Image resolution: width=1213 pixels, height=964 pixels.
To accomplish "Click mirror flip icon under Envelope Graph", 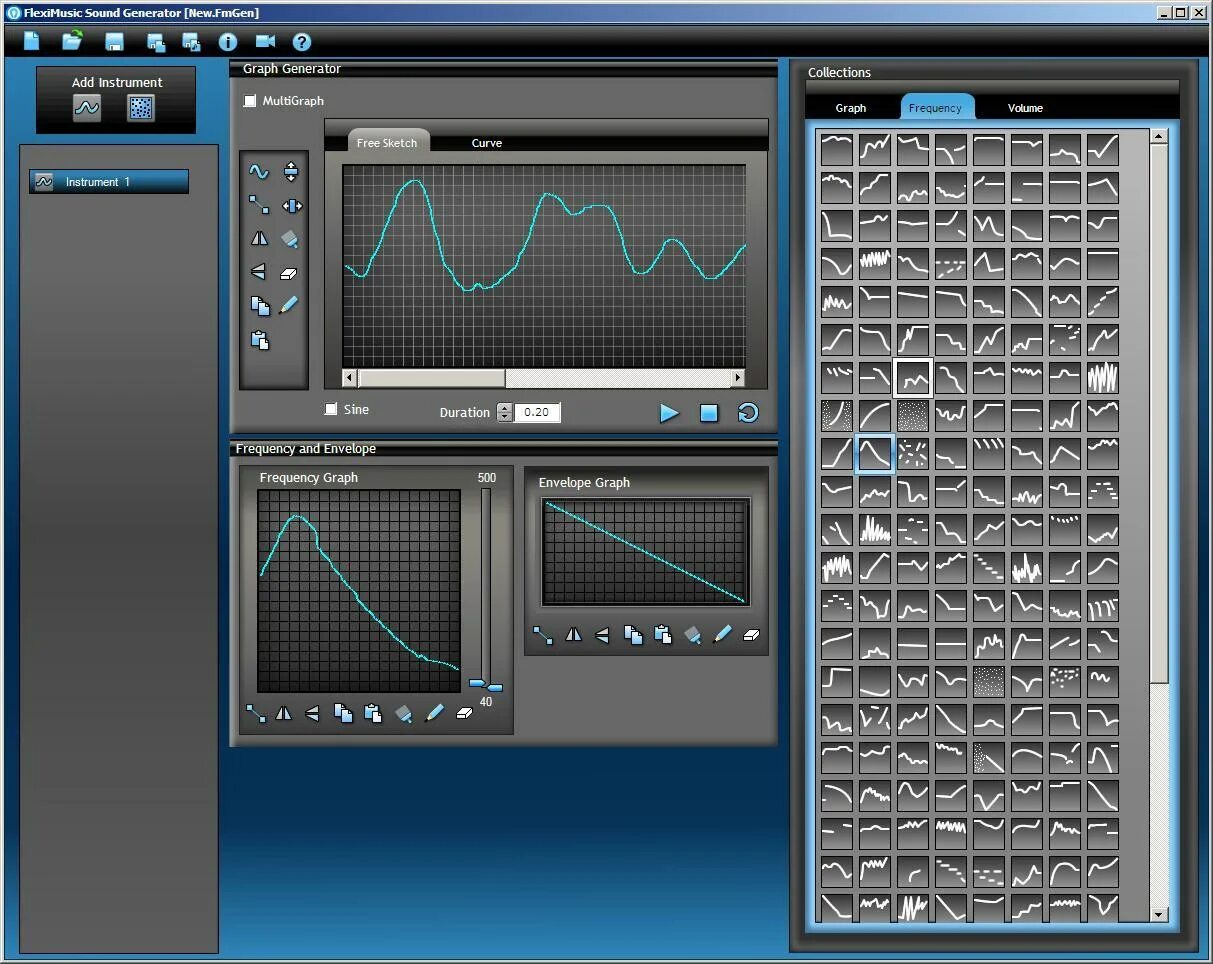I will pos(573,634).
